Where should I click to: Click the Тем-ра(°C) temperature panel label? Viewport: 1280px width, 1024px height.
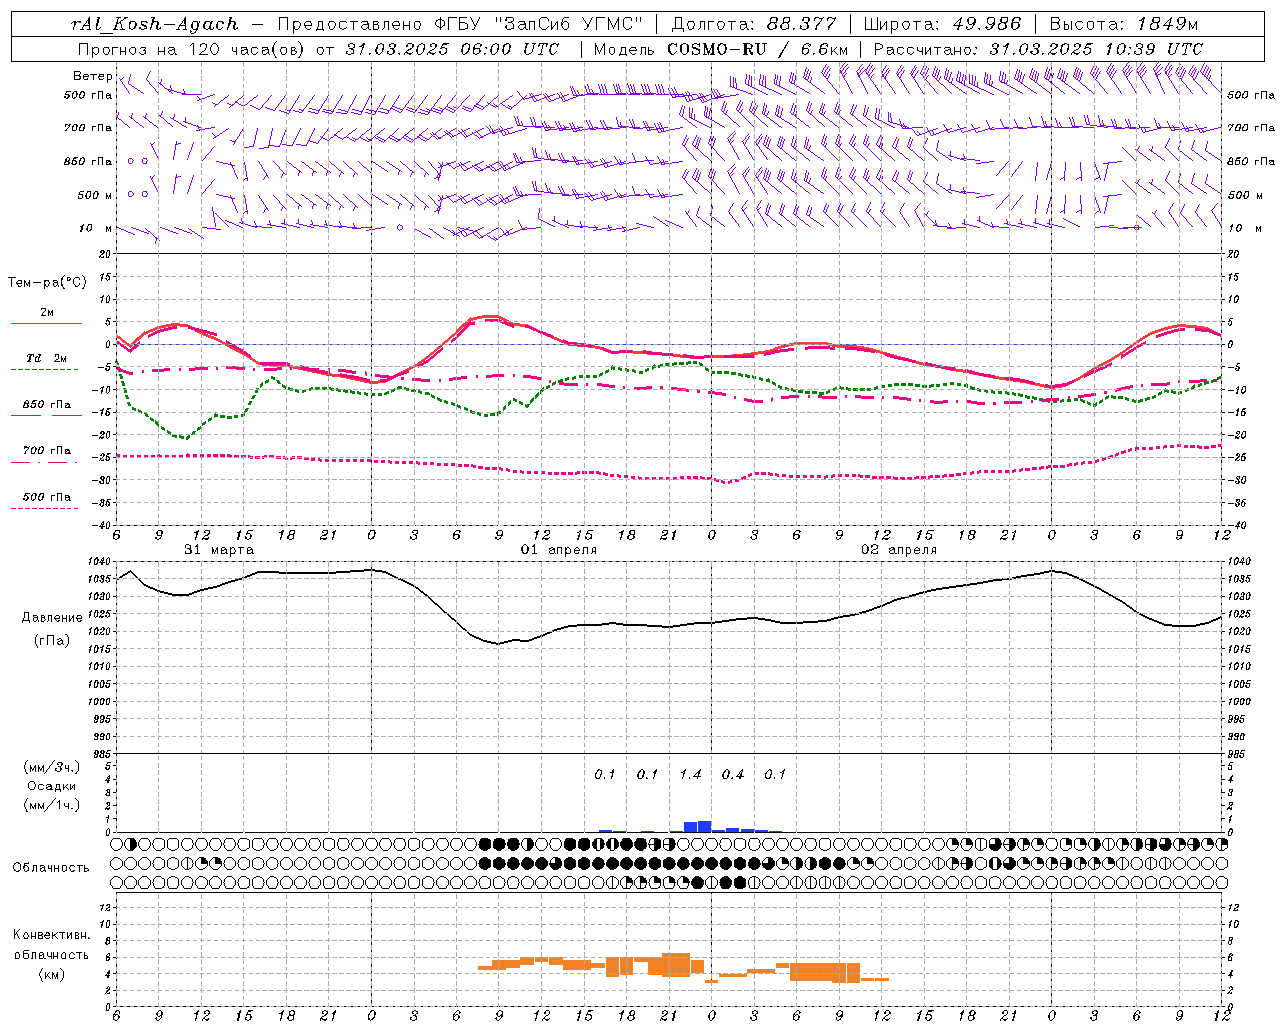coord(47,283)
